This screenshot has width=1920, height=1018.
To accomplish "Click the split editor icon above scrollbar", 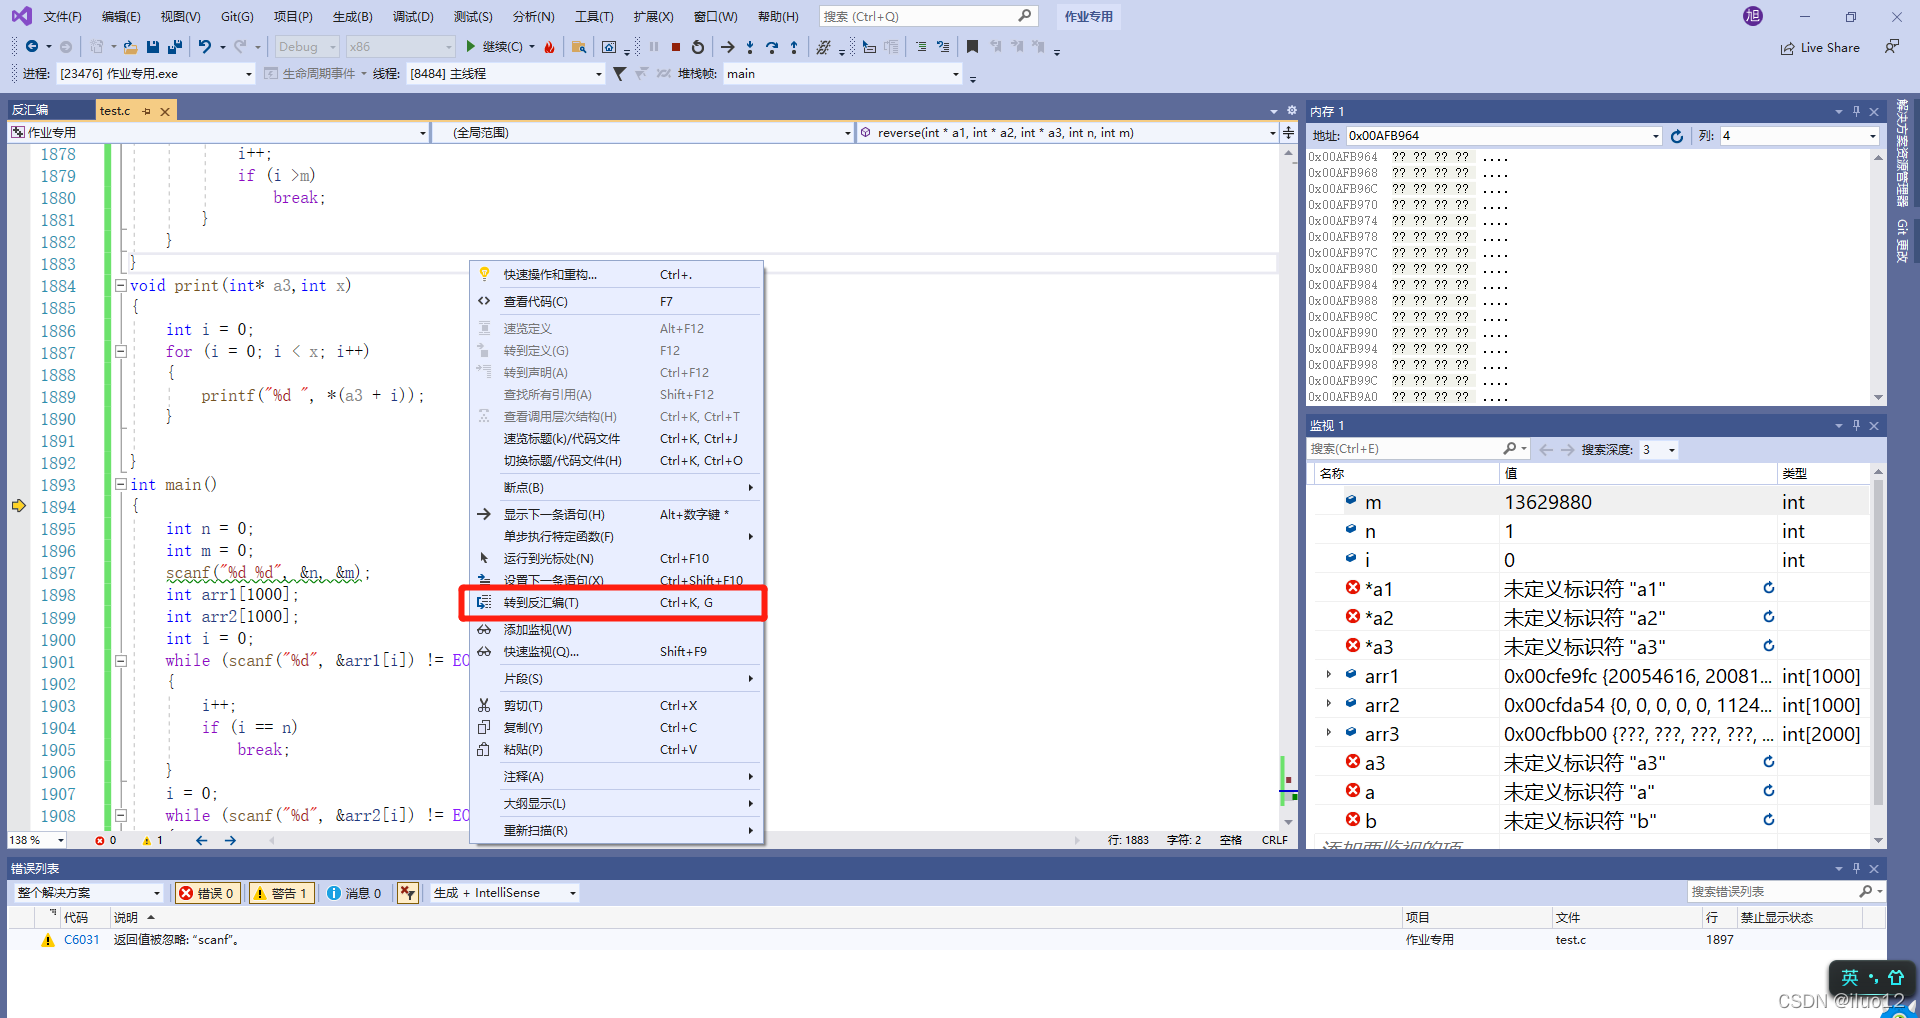I will (1288, 133).
